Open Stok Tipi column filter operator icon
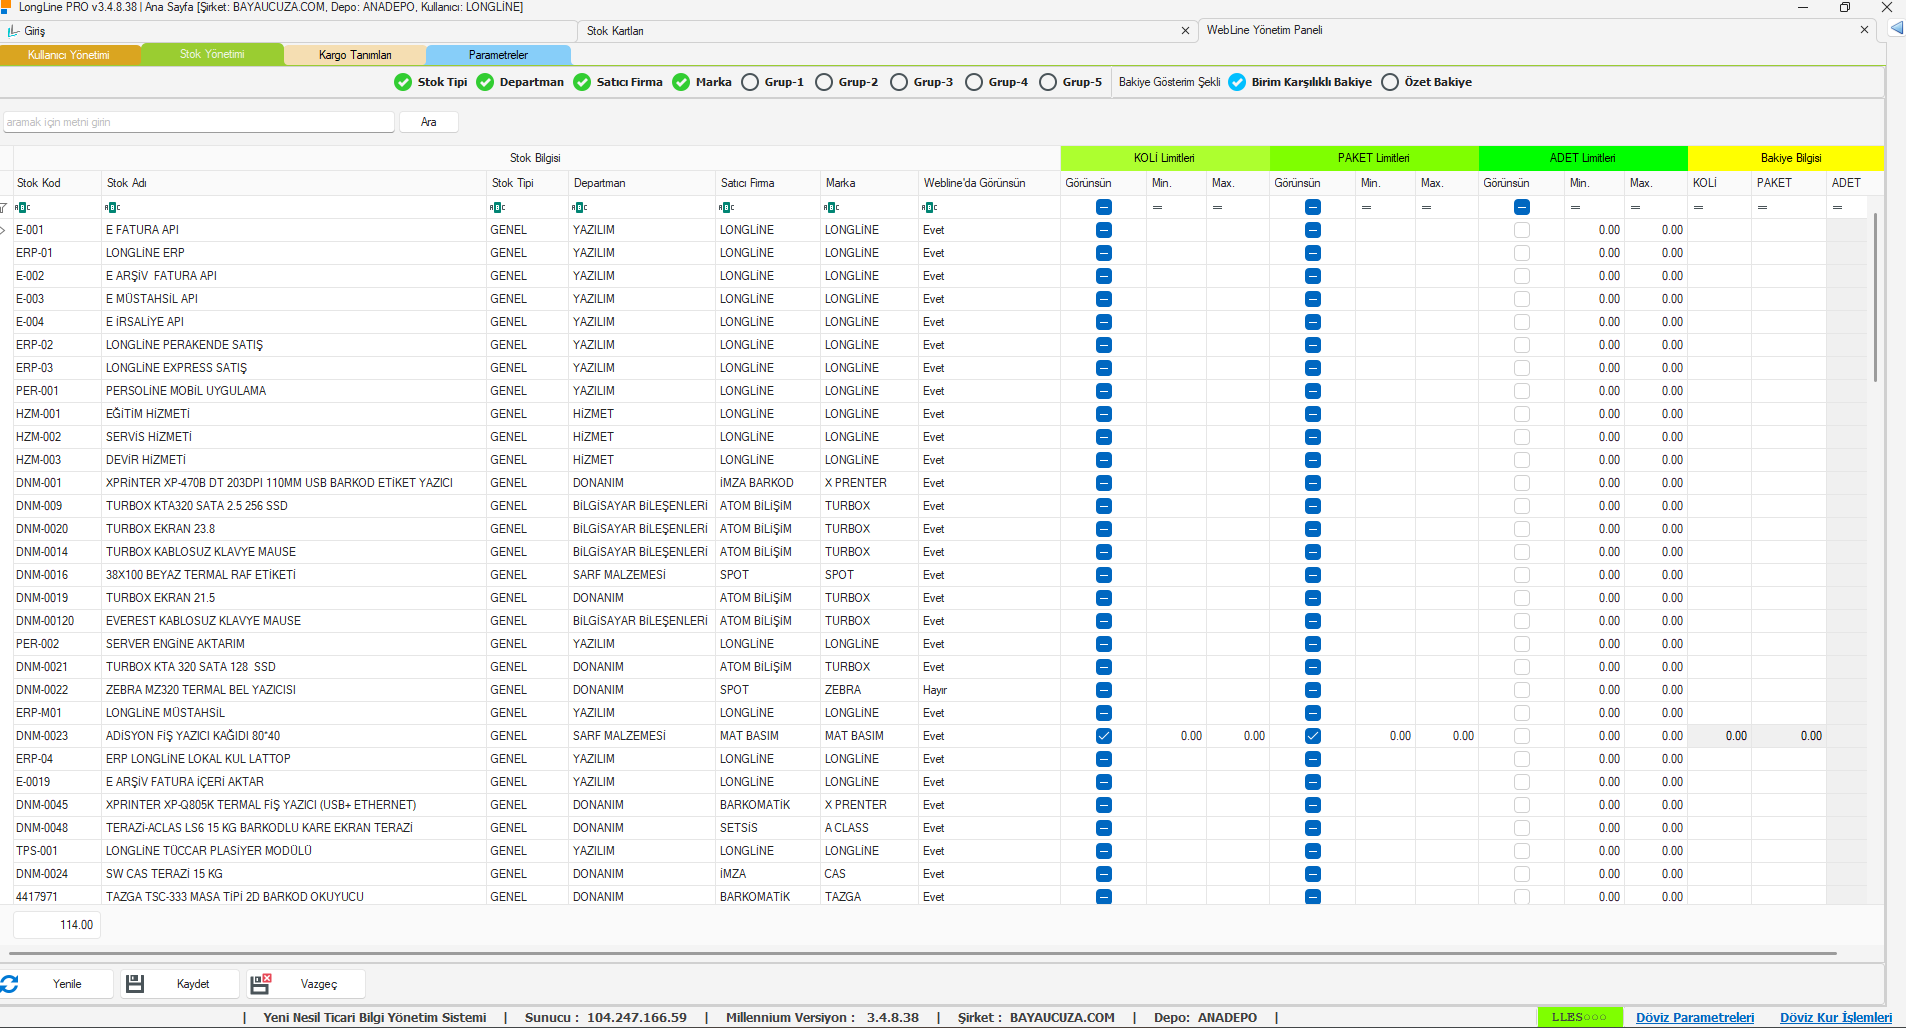Viewport: 1906px width, 1028px height. [x=497, y=207]
